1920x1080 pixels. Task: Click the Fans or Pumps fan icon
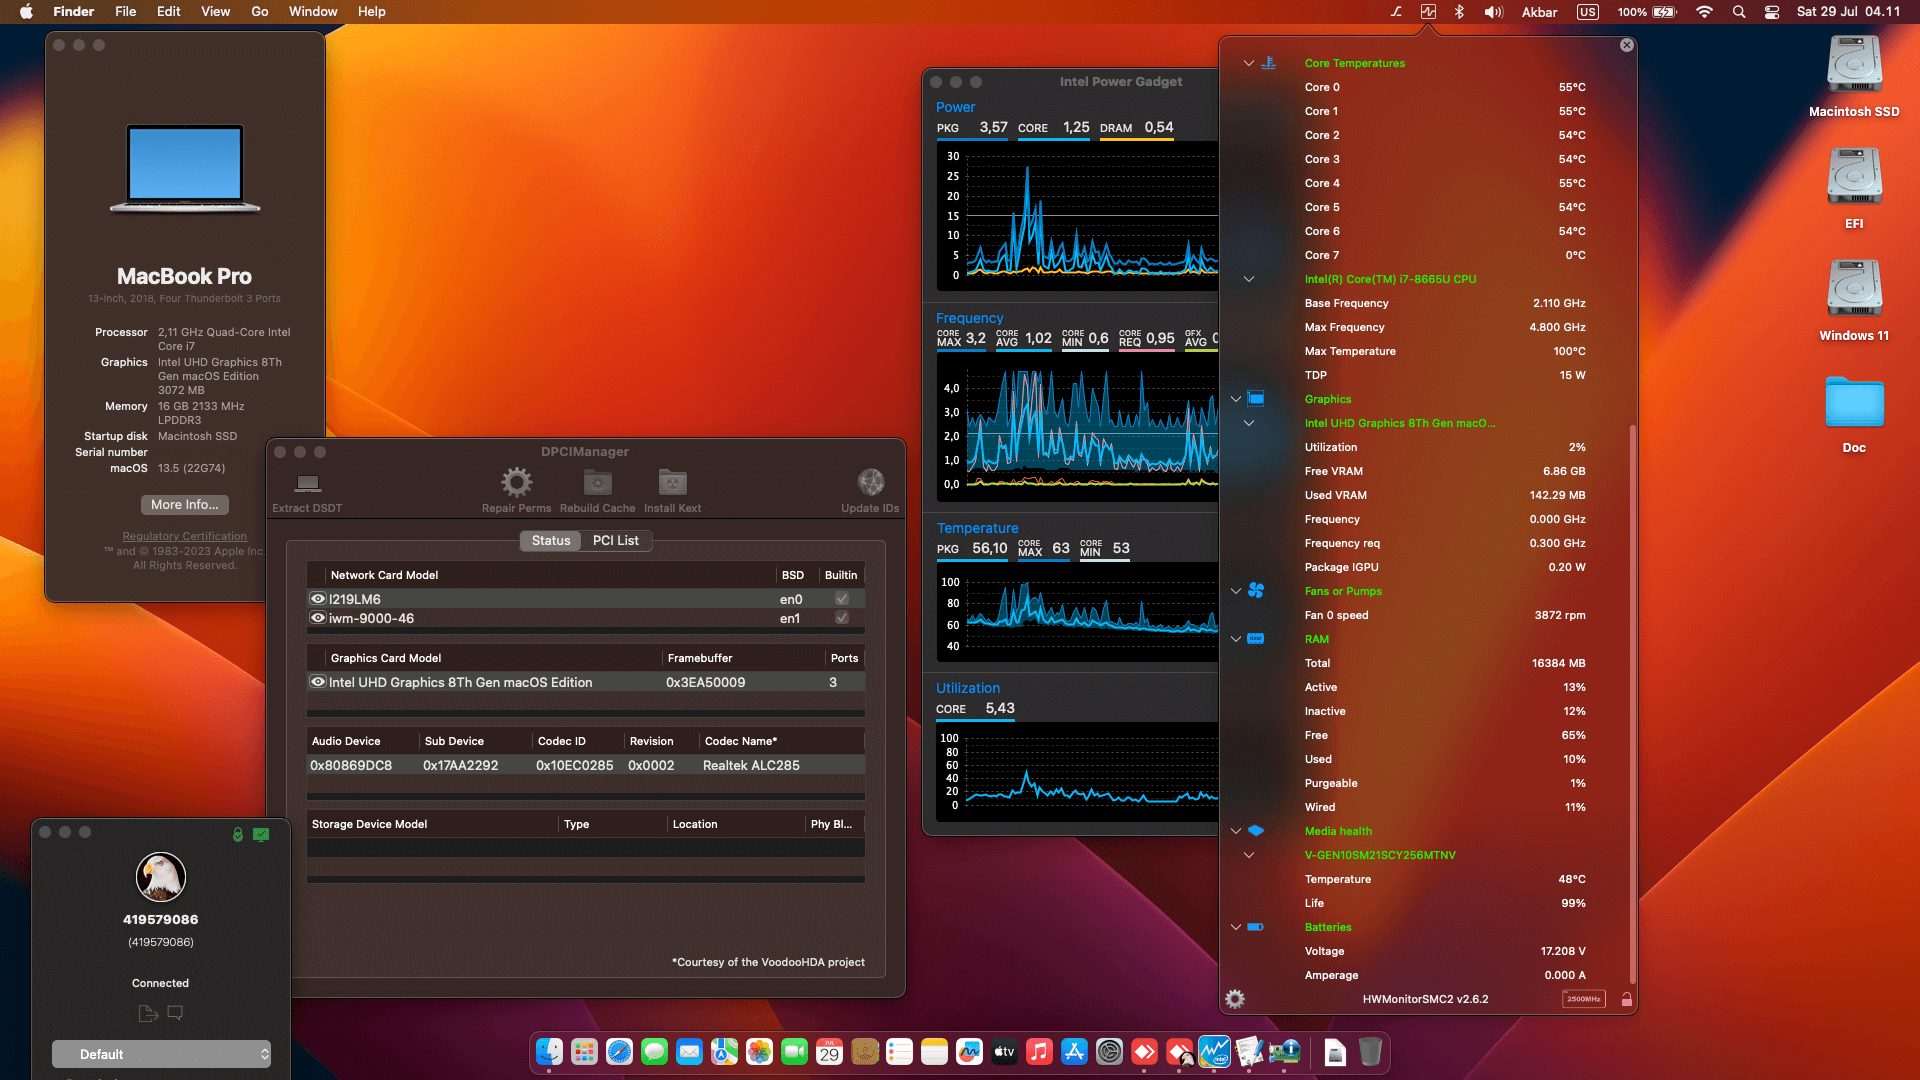1256,591
